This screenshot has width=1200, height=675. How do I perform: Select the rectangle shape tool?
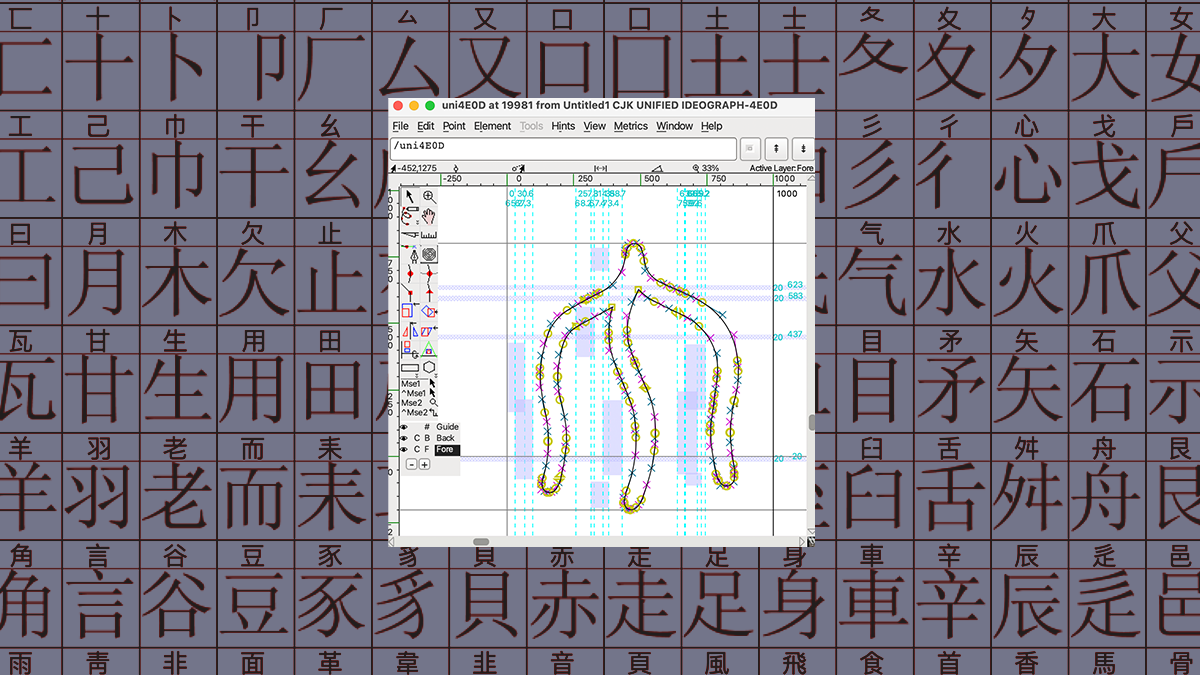tap(410, 367)
